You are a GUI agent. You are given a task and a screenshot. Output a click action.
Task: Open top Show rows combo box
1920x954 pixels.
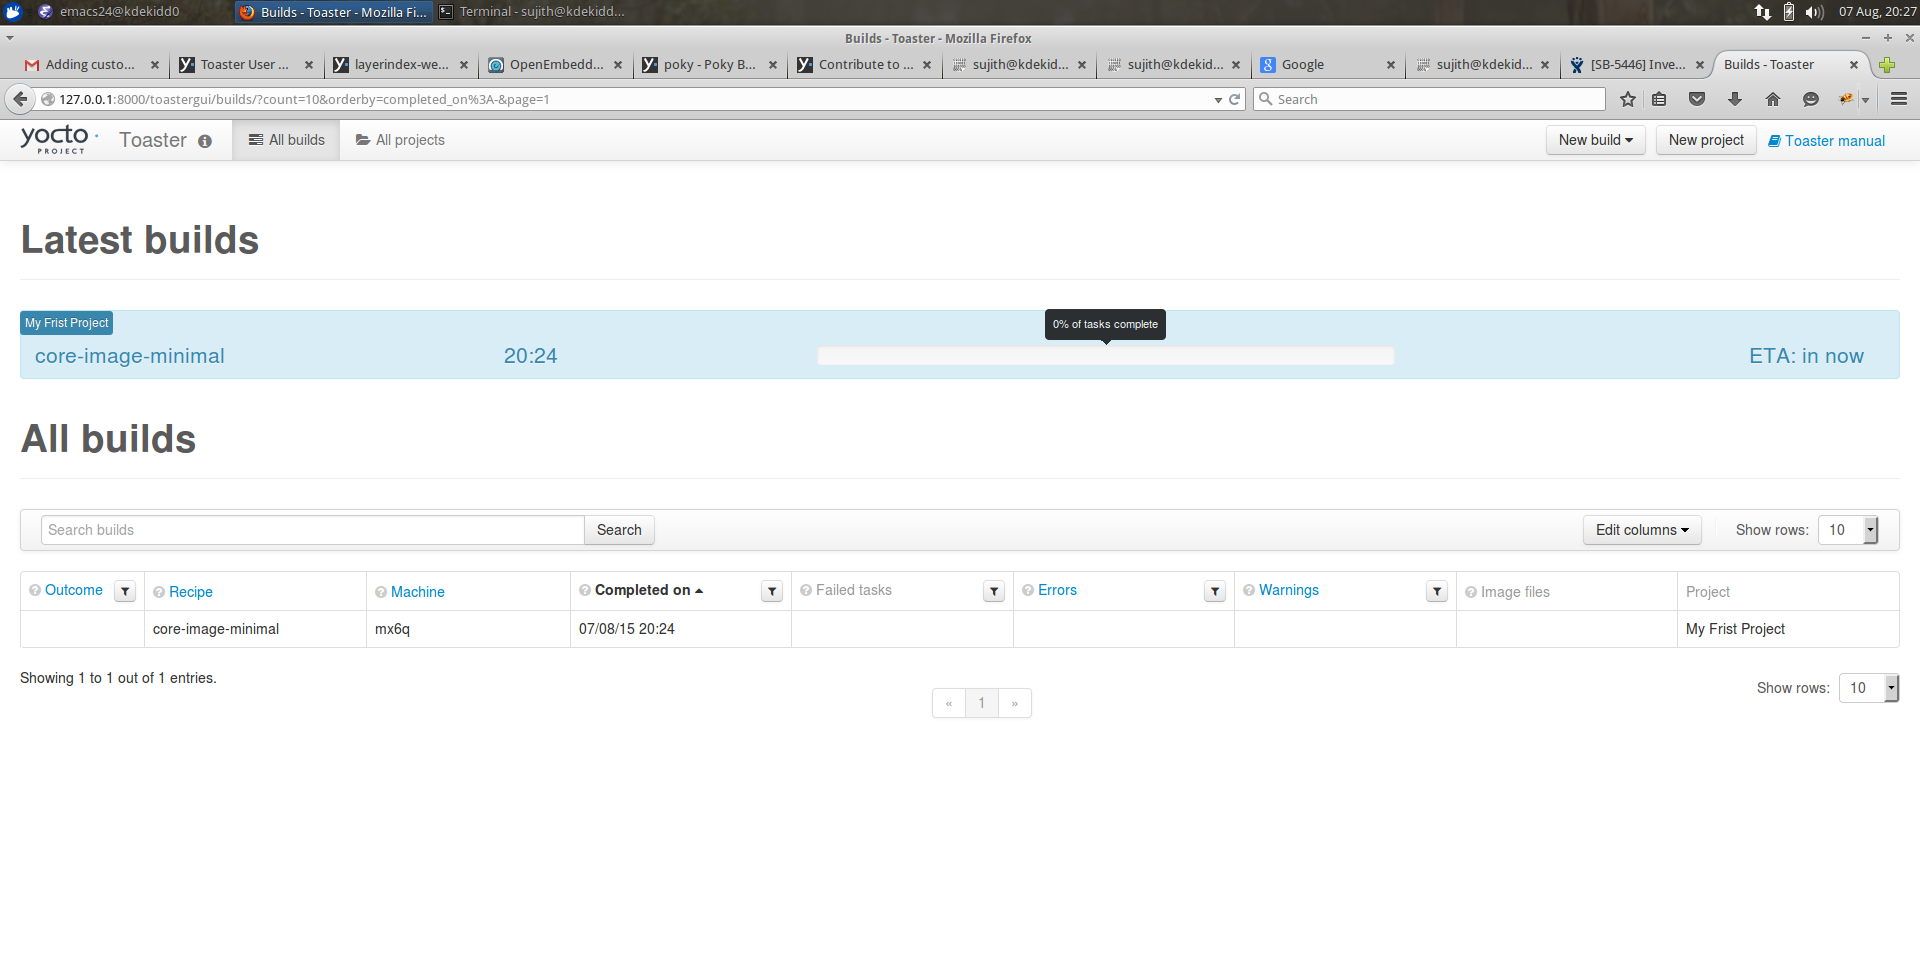[1848, 530]
